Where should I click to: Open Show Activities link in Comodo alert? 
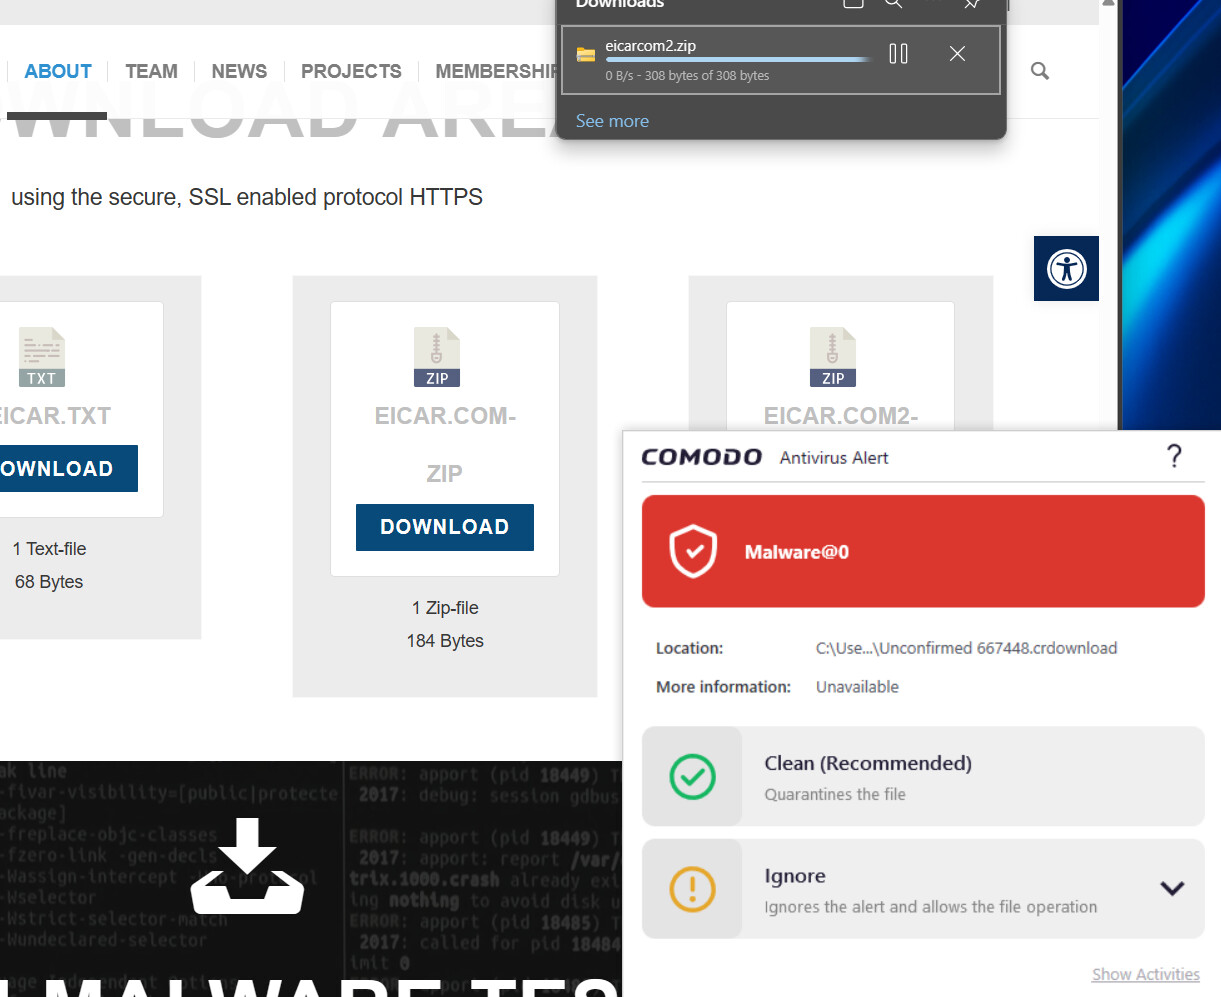click(x=1146, y=974)
